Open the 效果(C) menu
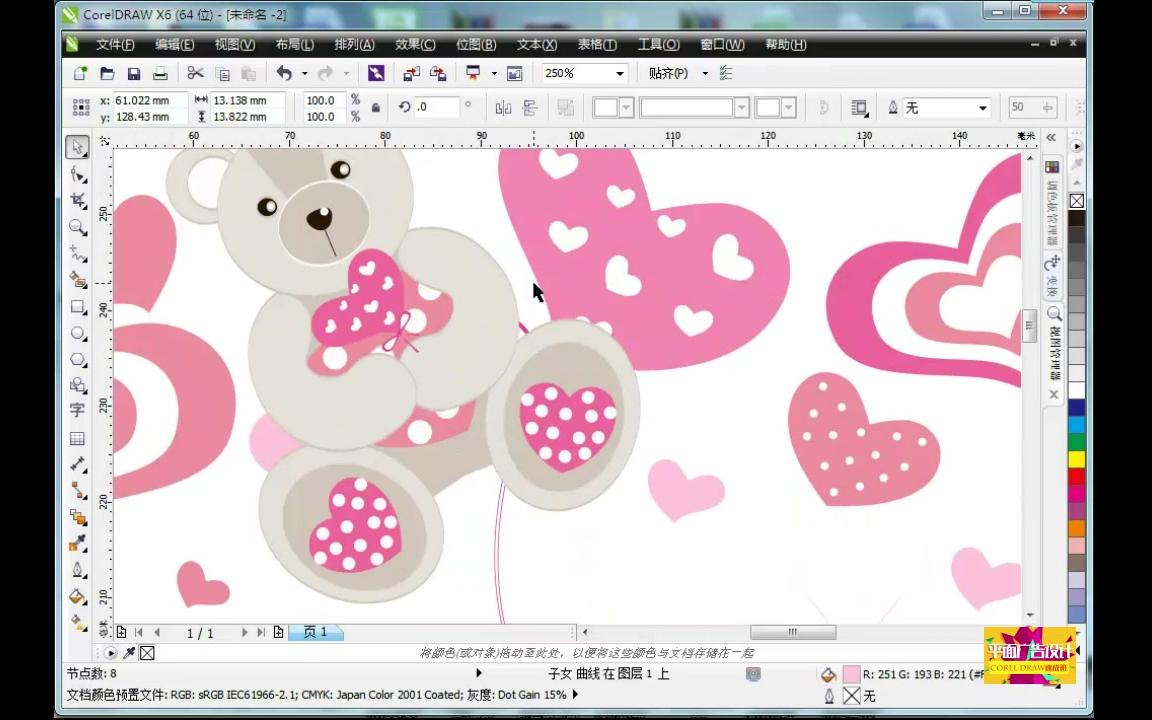 click(x=415, y=44)
